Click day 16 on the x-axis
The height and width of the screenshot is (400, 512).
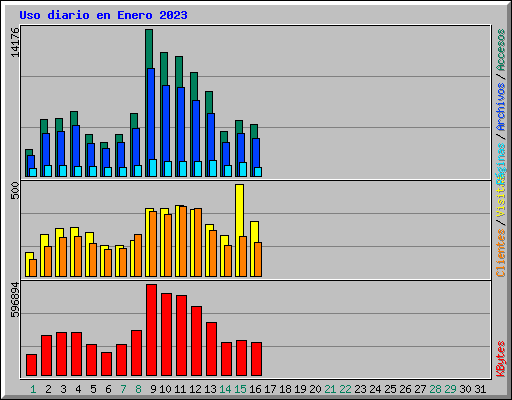pos(255,389)
